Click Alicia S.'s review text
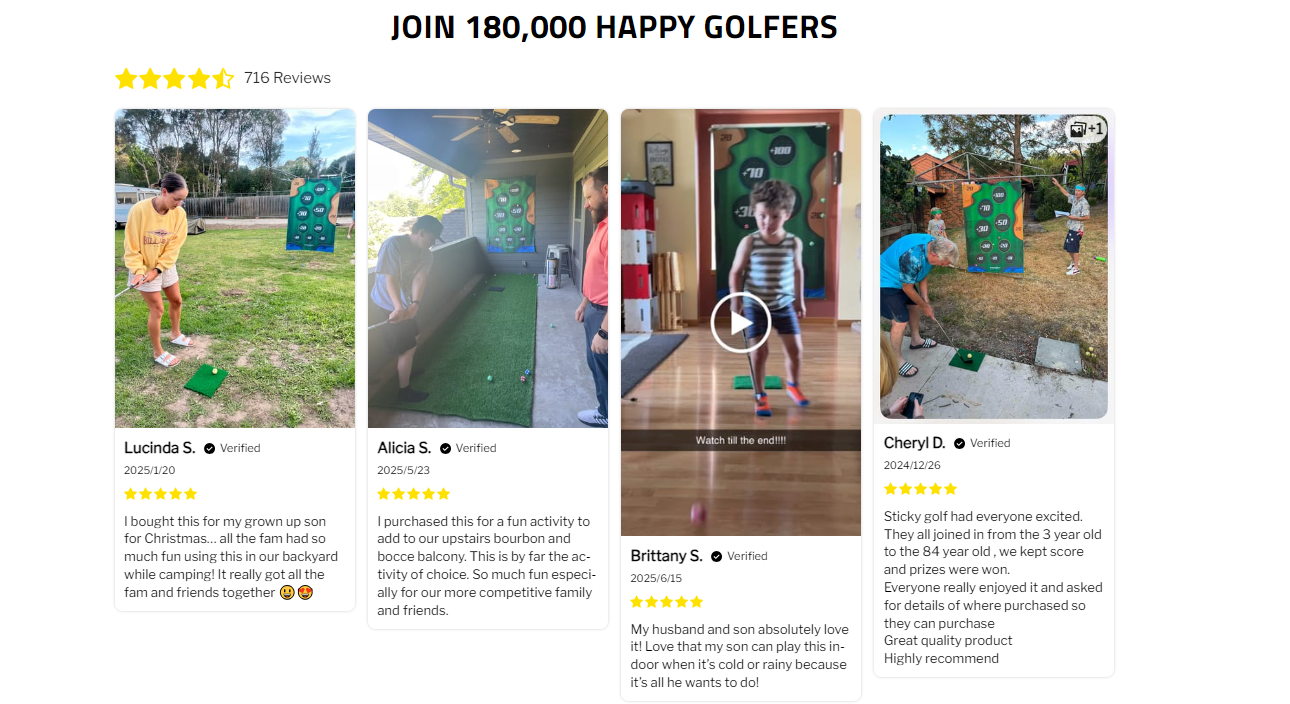Viewport: 1290px width, 704px height. tap(487, 565)
